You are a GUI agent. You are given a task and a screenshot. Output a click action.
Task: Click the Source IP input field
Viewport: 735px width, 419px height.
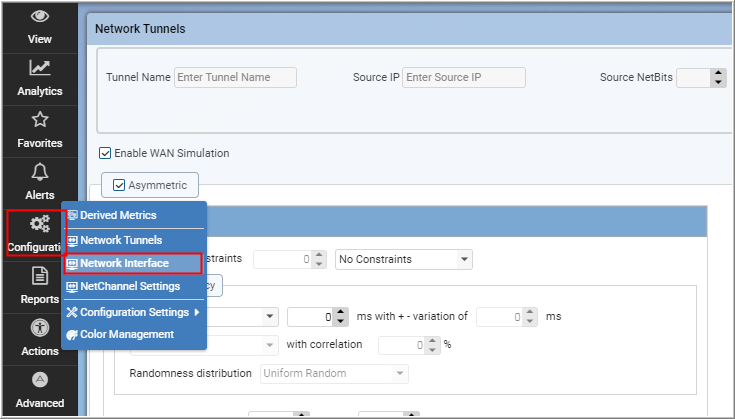(x=464, y=77)
